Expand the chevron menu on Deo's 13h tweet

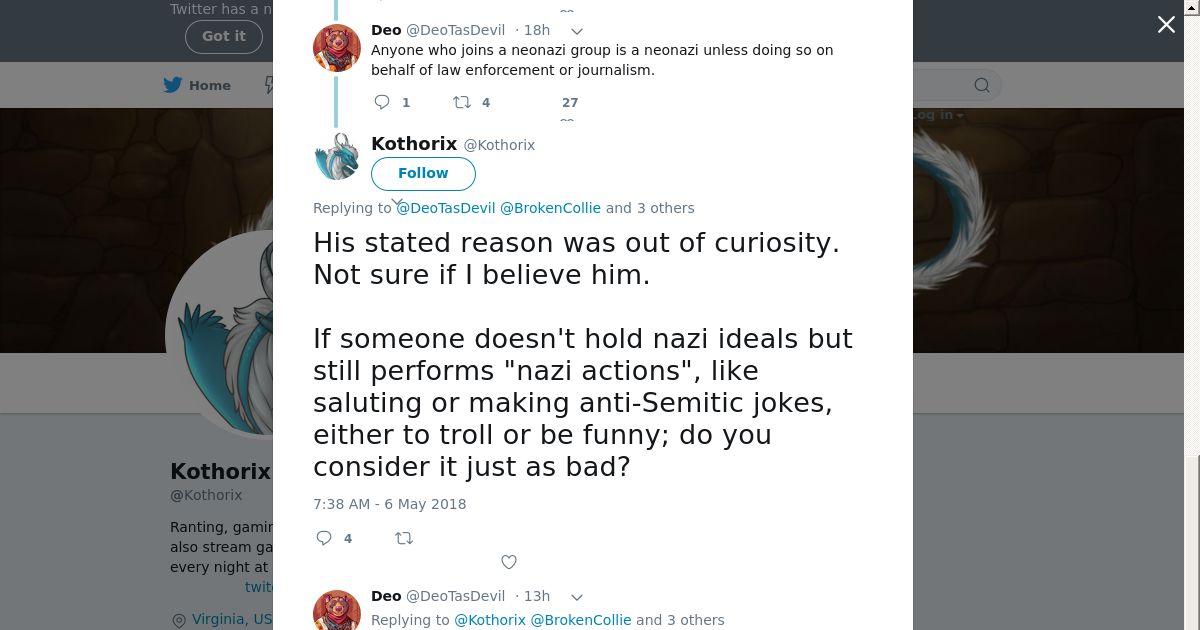[x=577, y=597]
